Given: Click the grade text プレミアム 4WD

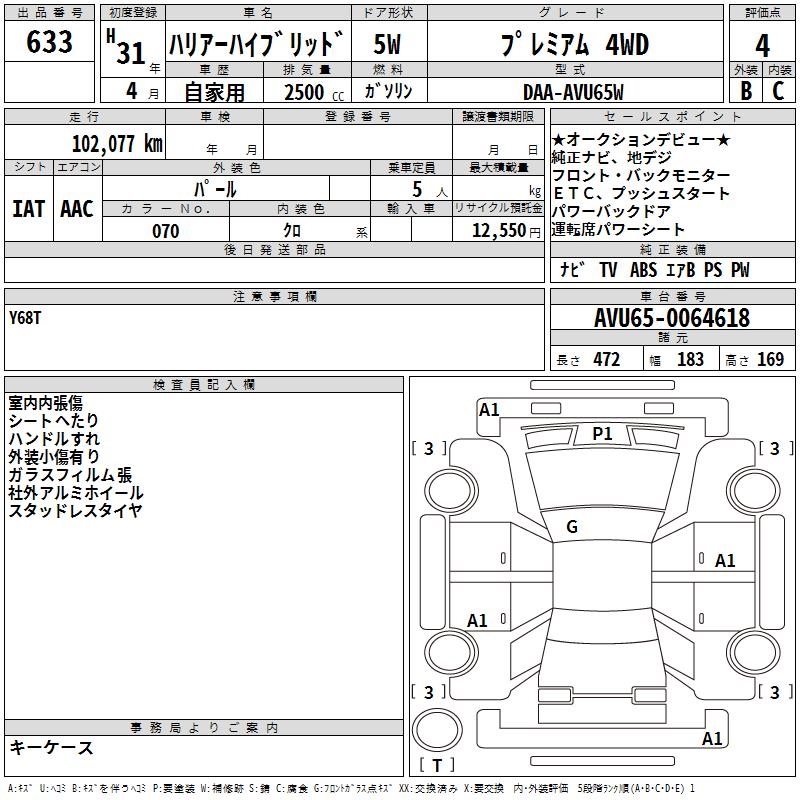Looking at the screenshot, I should tap(575, 44).
